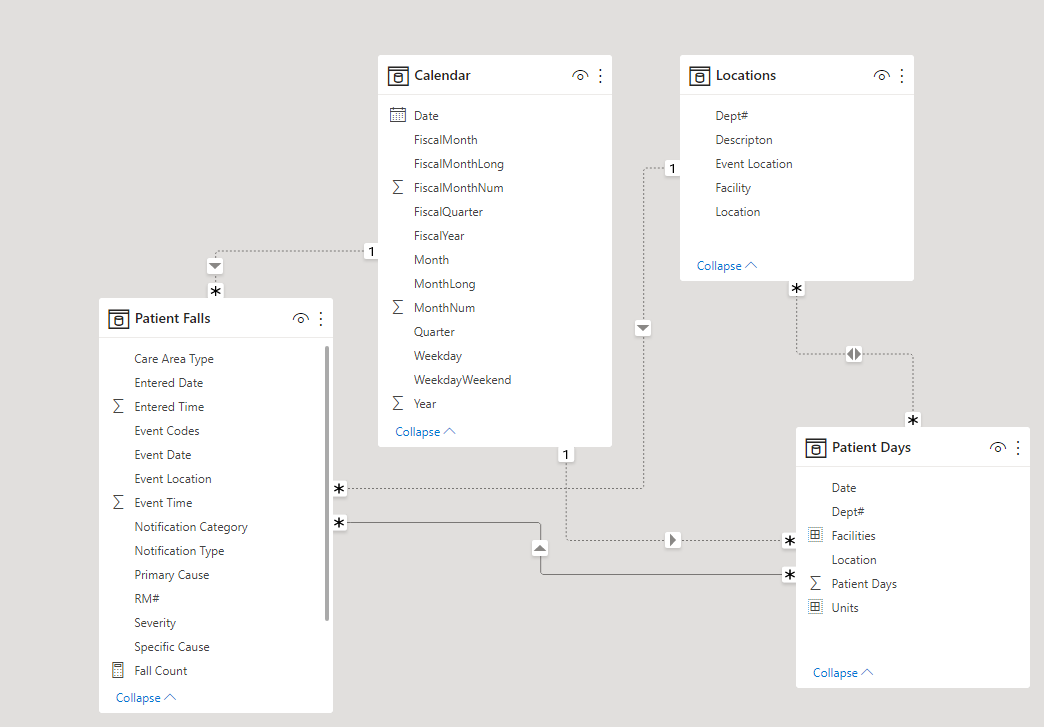Select the Notification Category field
This screenshot has height=727, width=1044.
pyautogui.click(x=191, y=527)
